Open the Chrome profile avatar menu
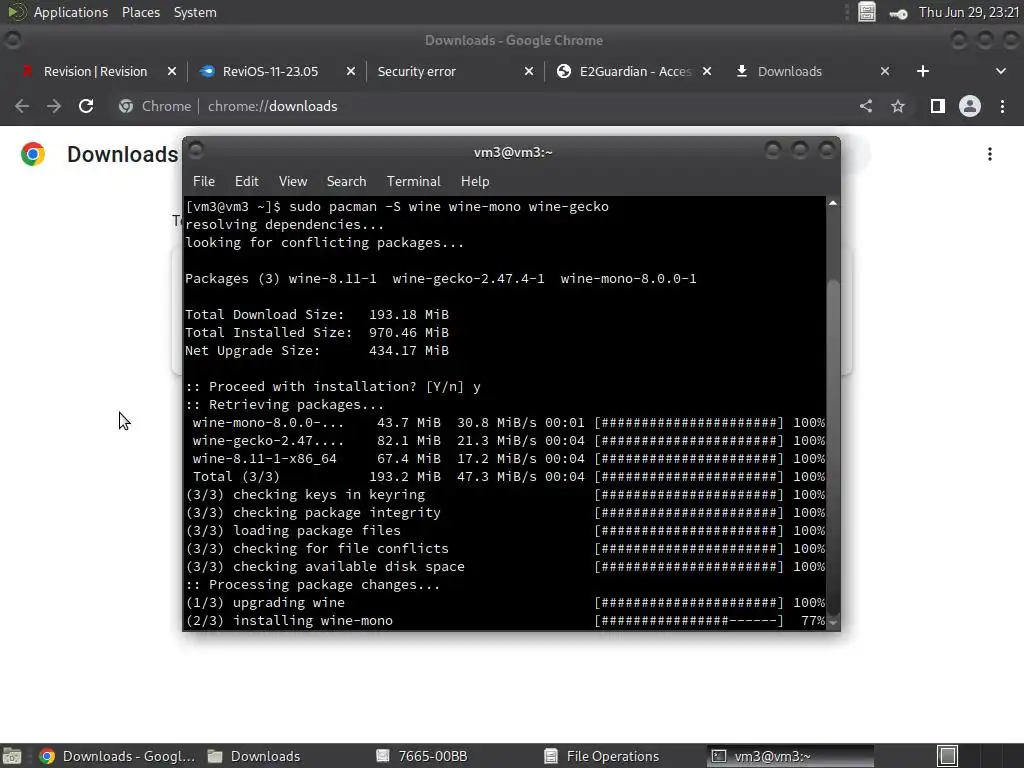This screenshot has height=768, width=1024. pyautogui.click(x=970, y=106)
